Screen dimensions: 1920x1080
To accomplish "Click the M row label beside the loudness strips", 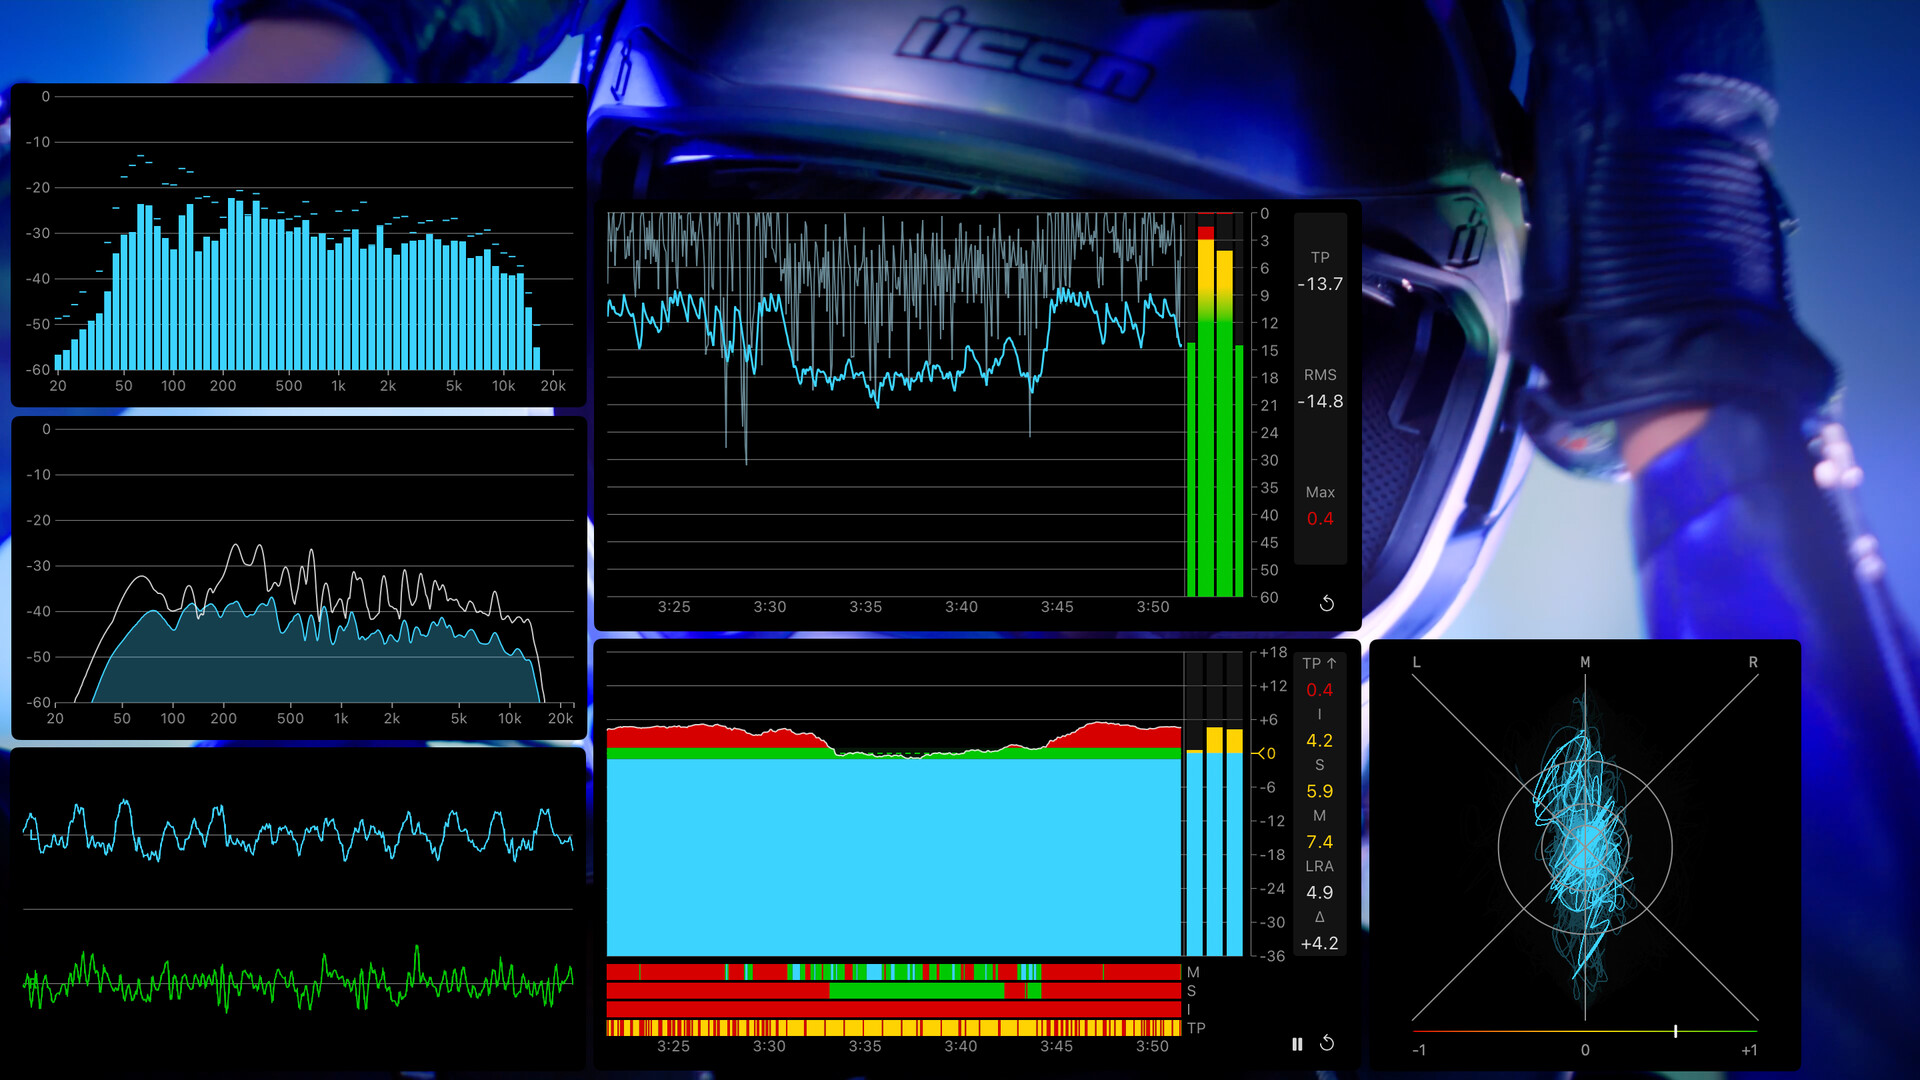I will (x=1193, y=972).
